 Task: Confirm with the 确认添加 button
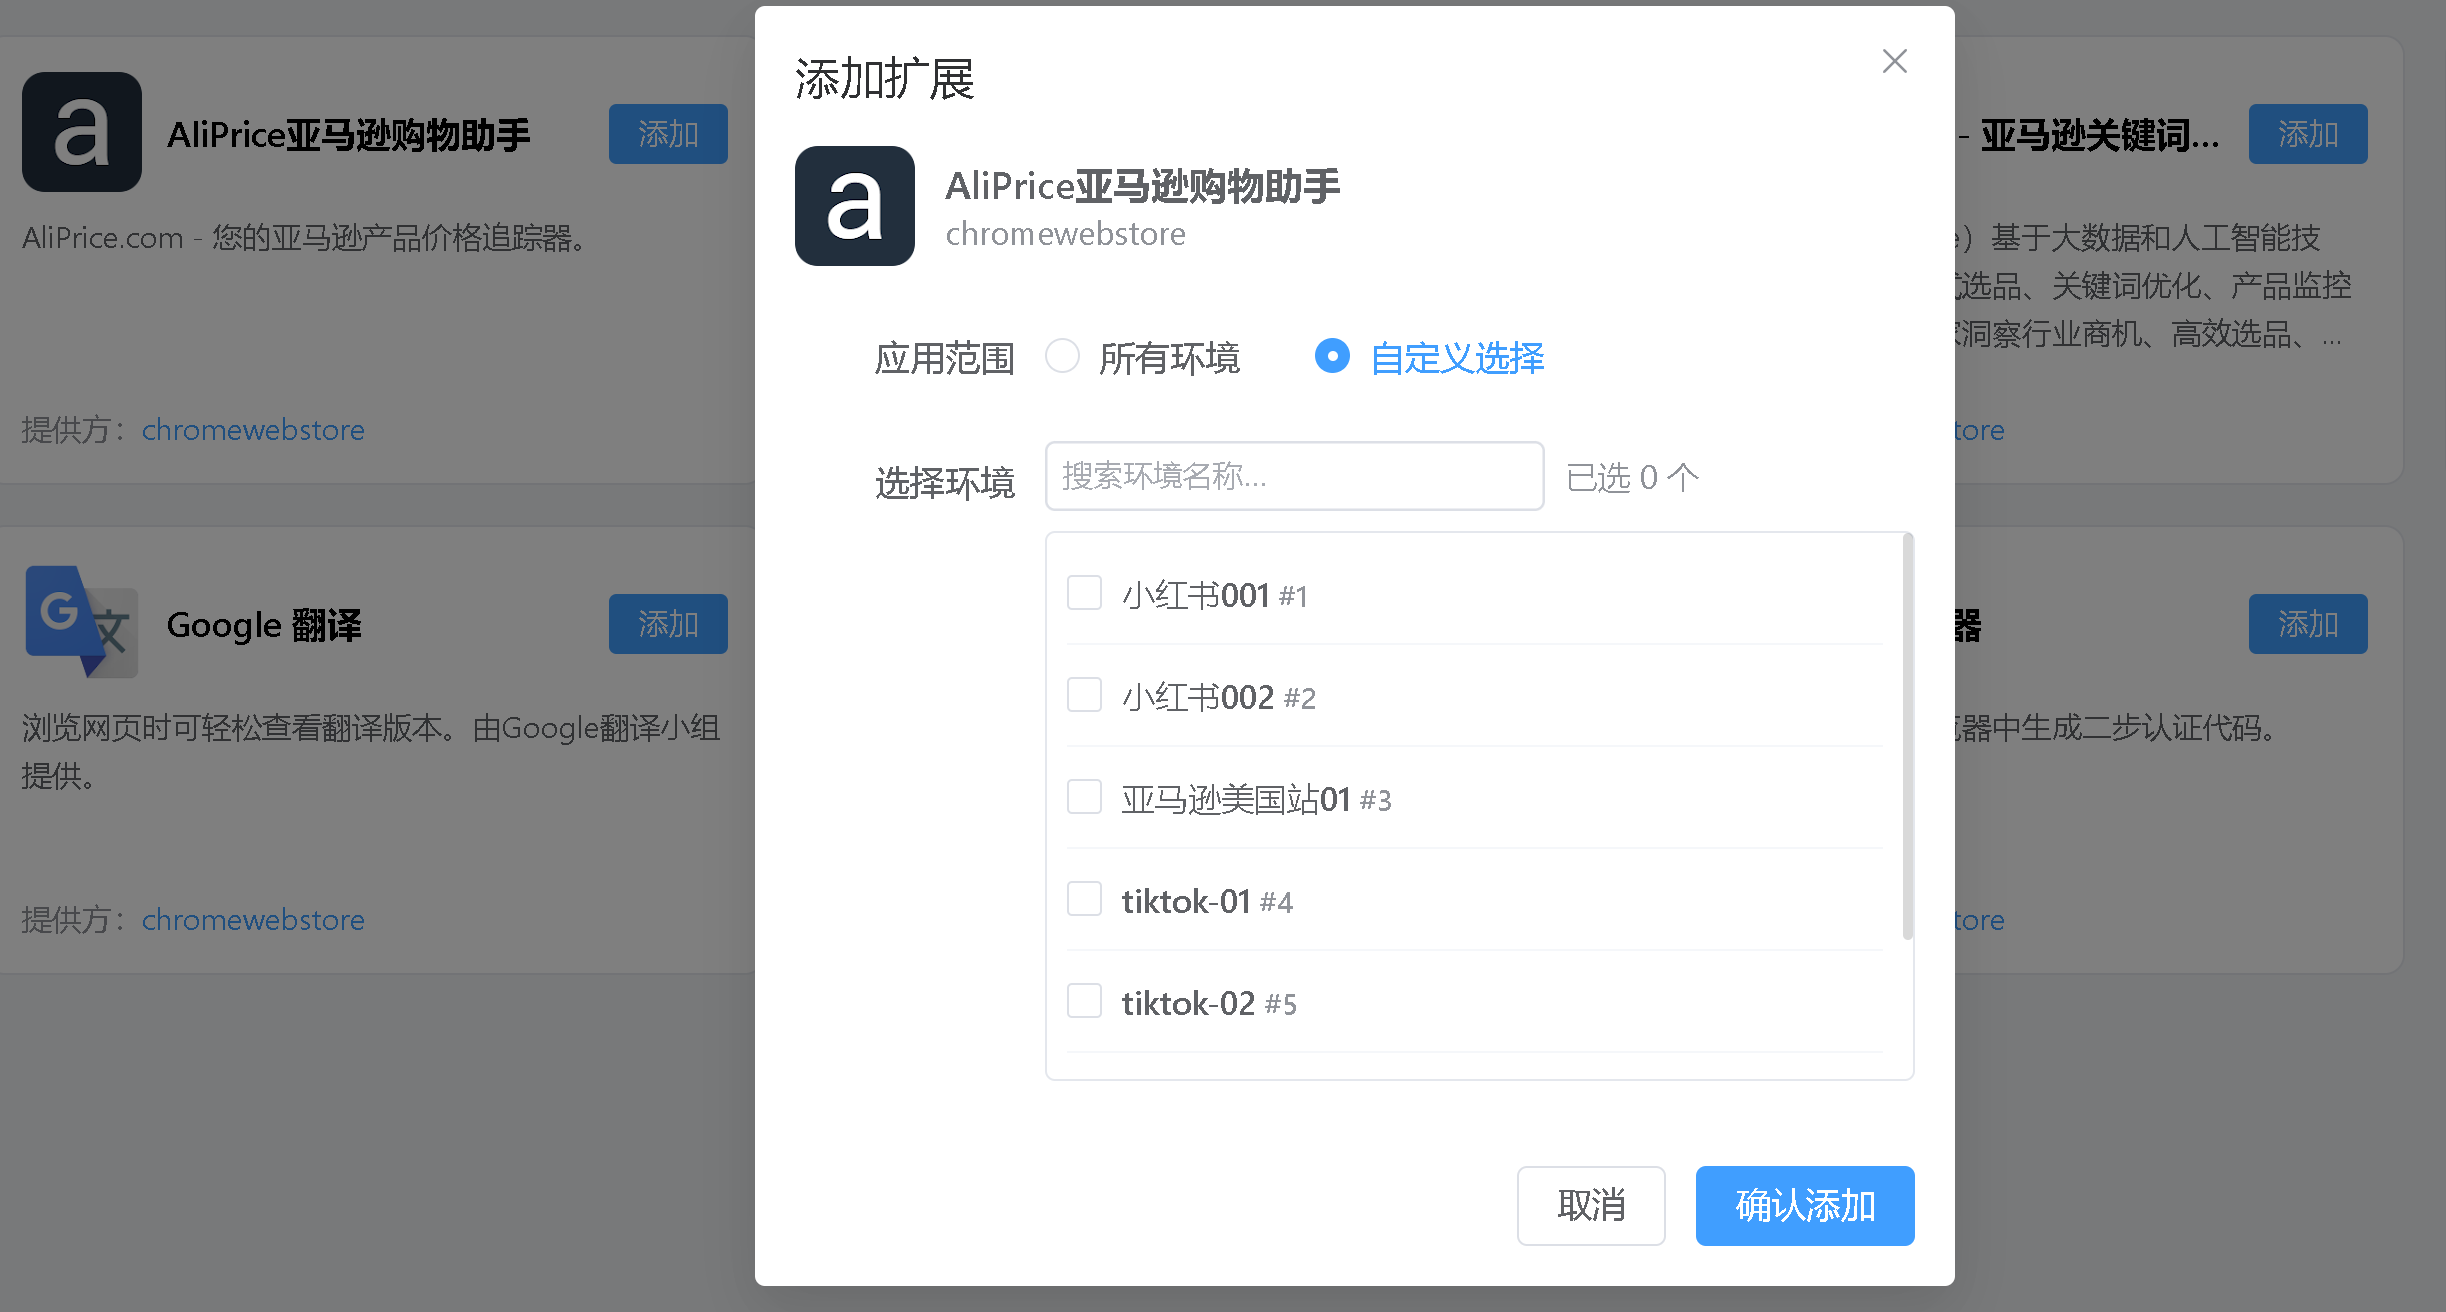[1805, 1206]
